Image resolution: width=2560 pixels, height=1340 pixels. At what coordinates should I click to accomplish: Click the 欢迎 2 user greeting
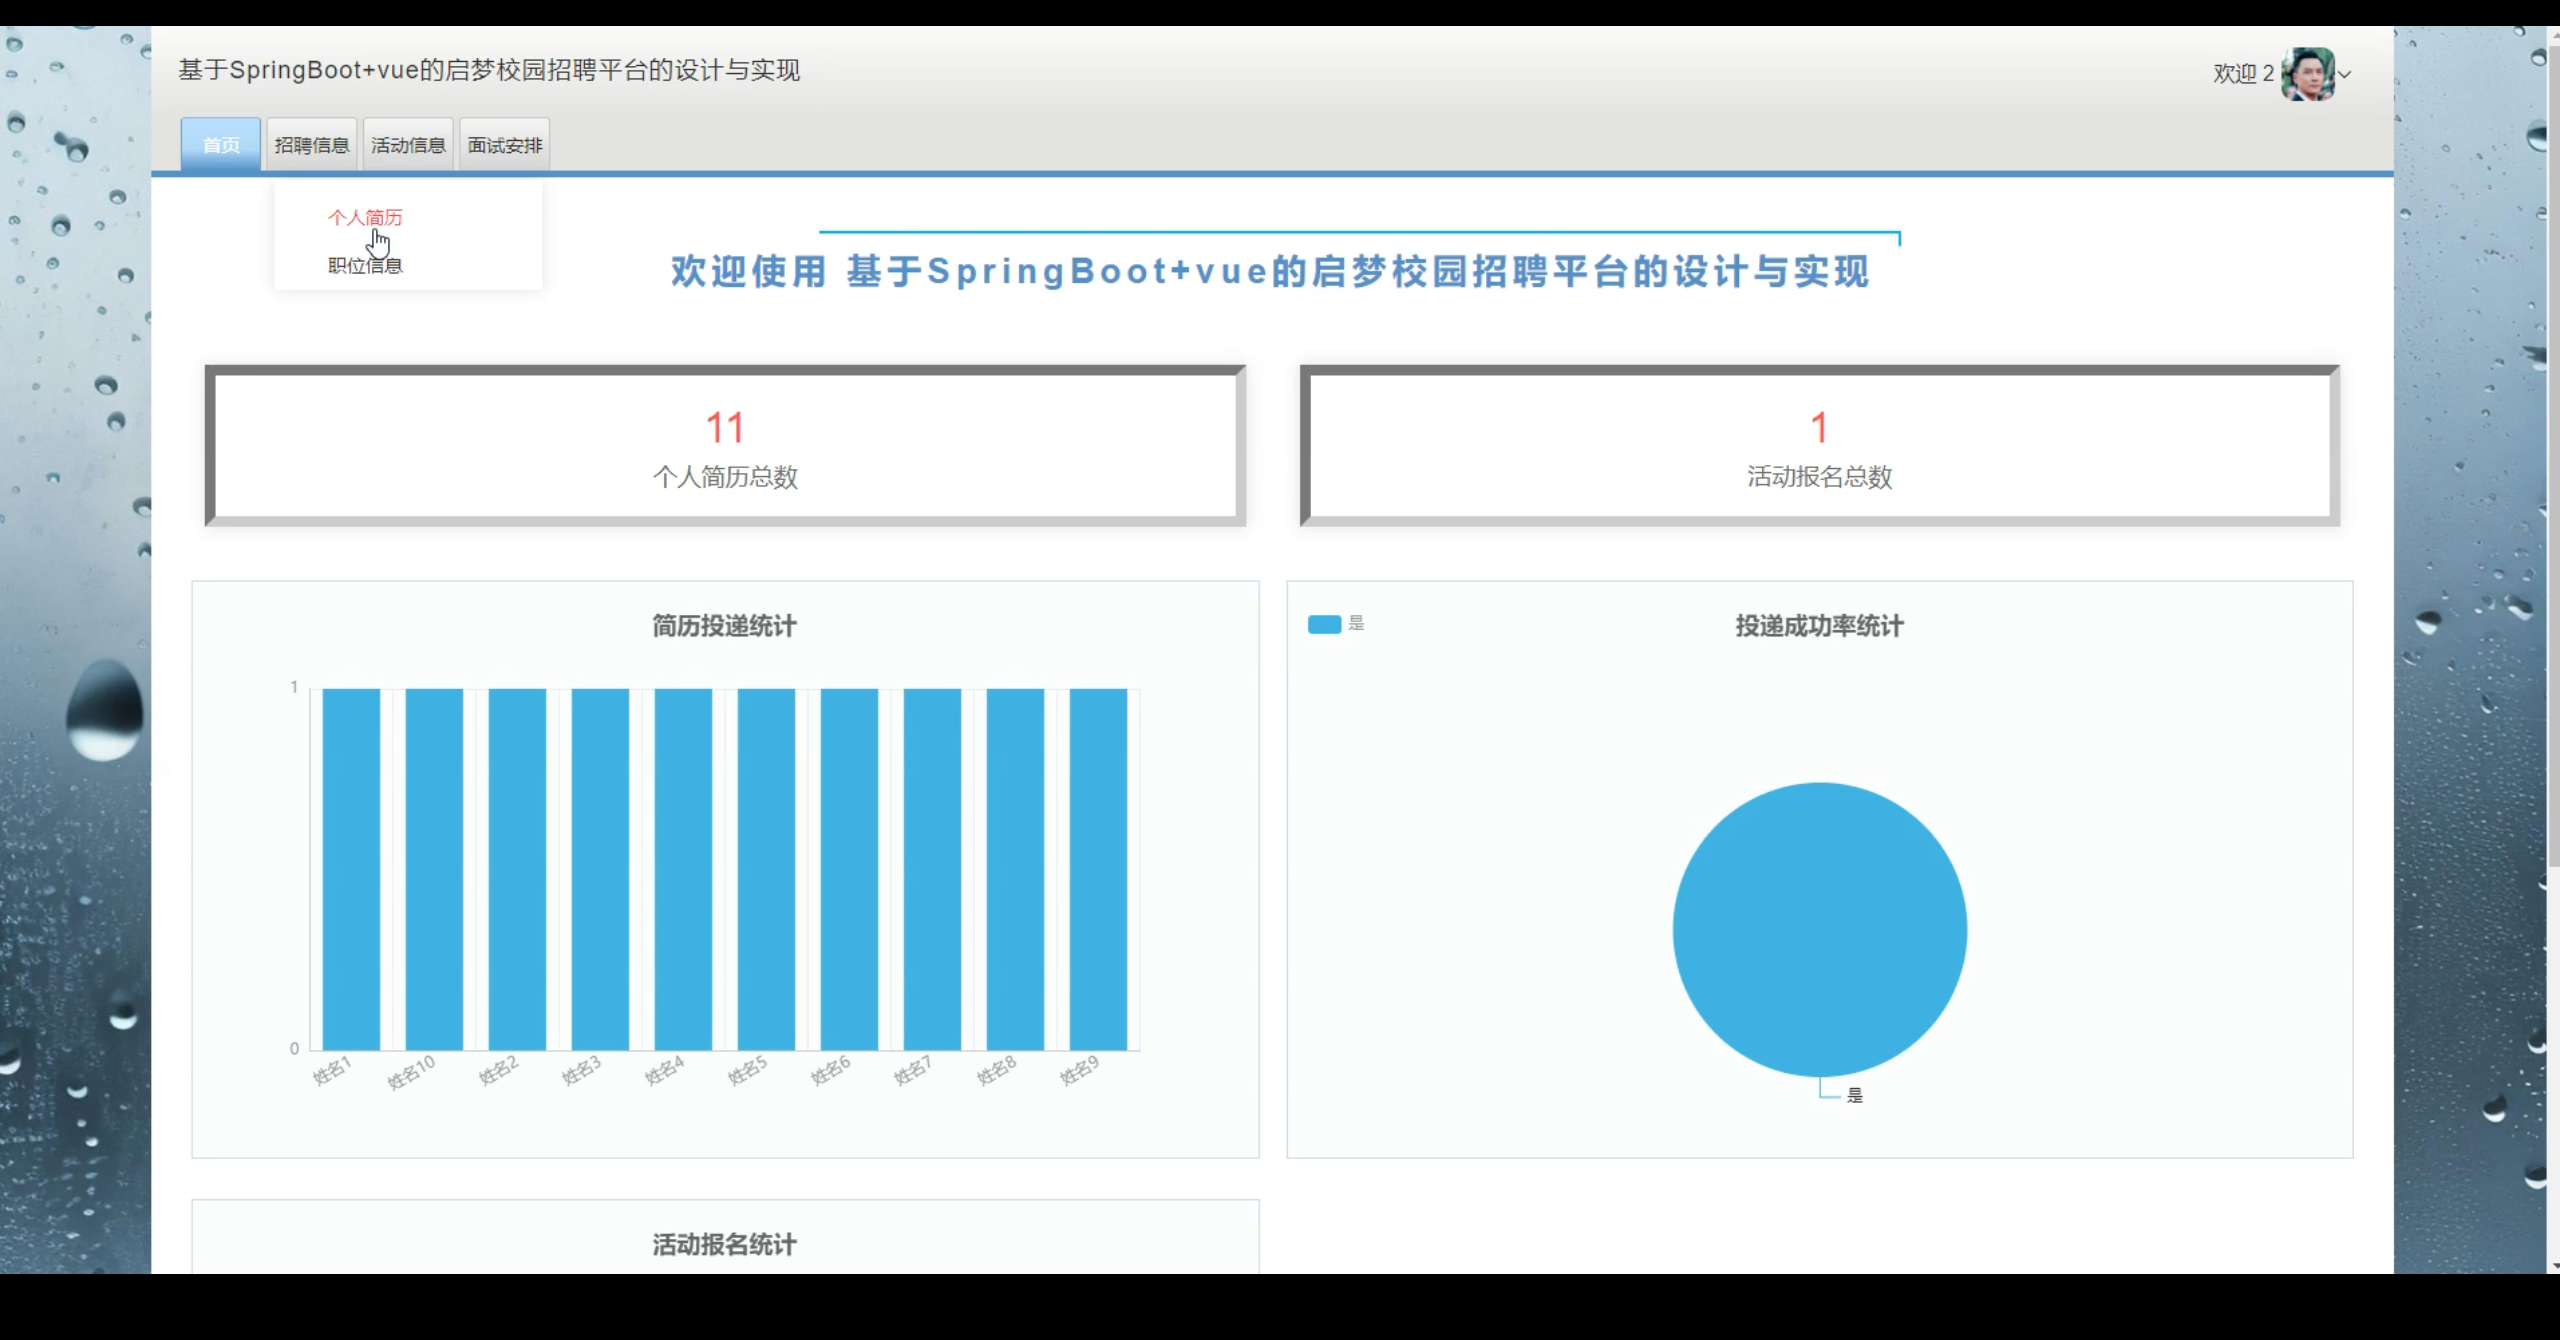(x=2243, y=74)
